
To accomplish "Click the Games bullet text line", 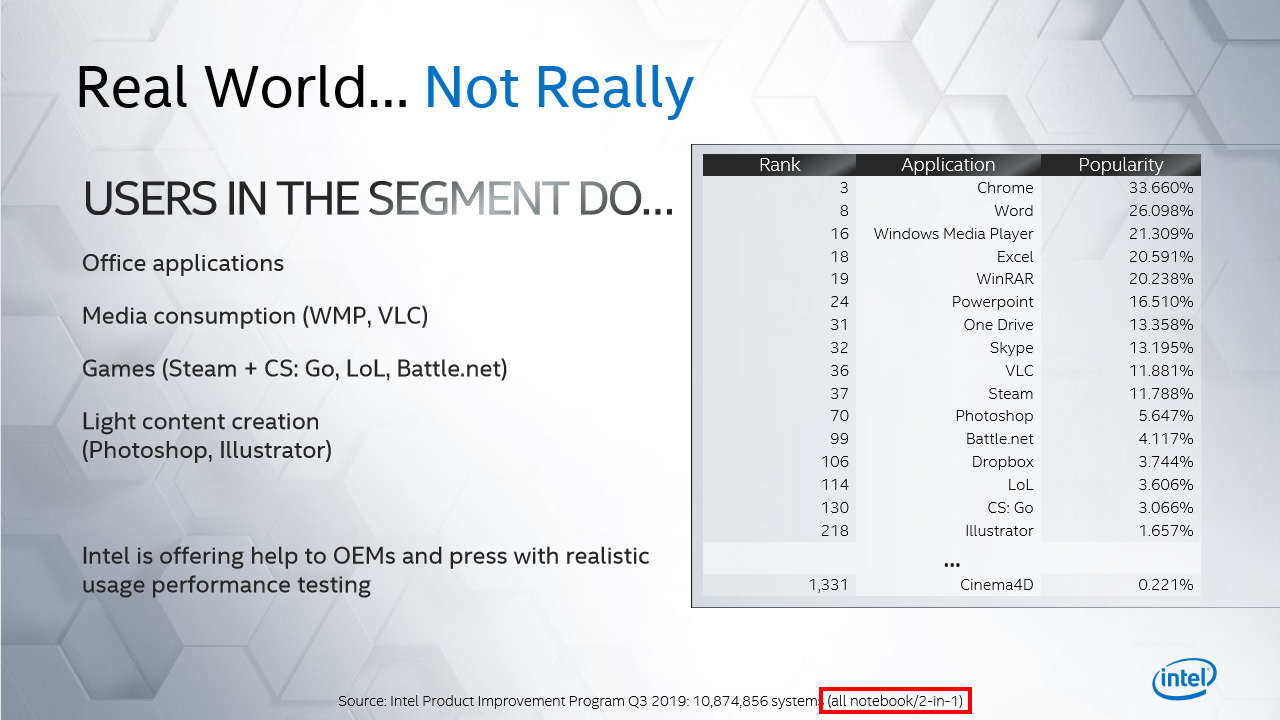I will [x=295, y=369].
